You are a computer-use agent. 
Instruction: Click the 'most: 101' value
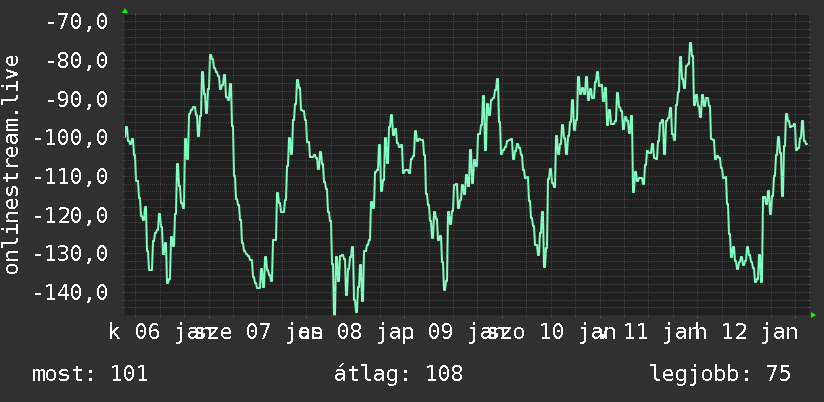click(90, 374)
